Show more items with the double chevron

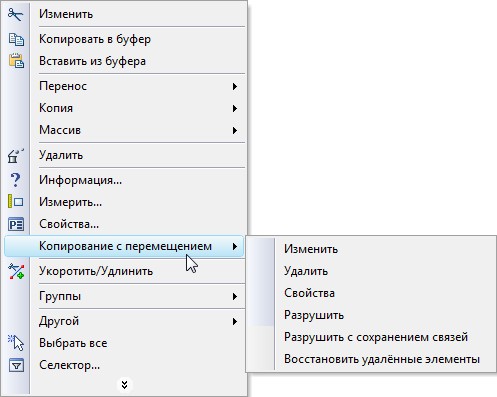[124, 385]
